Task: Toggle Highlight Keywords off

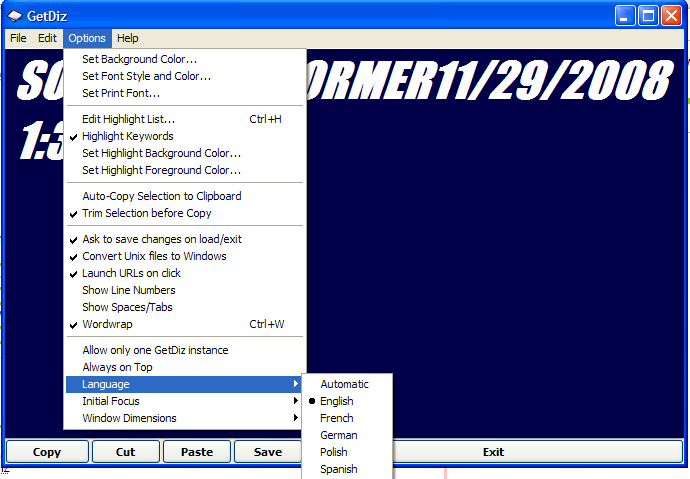Action: [x=185, y=136]
